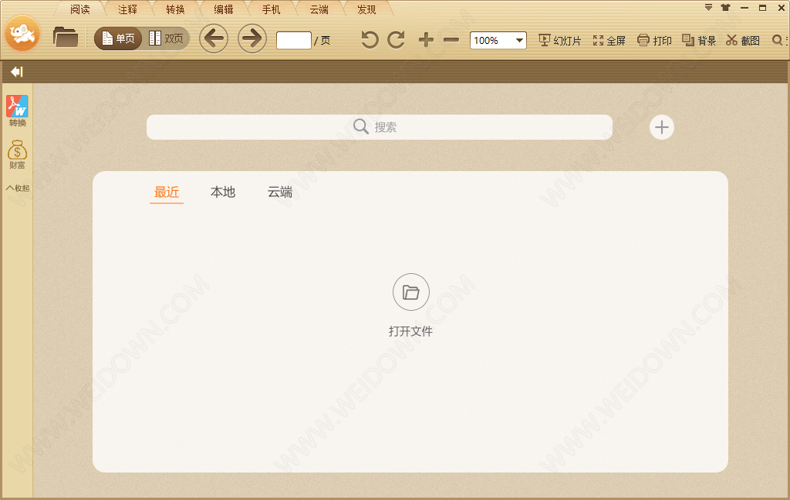Select the 本地 local files tab
This screenshot has height=500, width=790.
click(223, 192)
